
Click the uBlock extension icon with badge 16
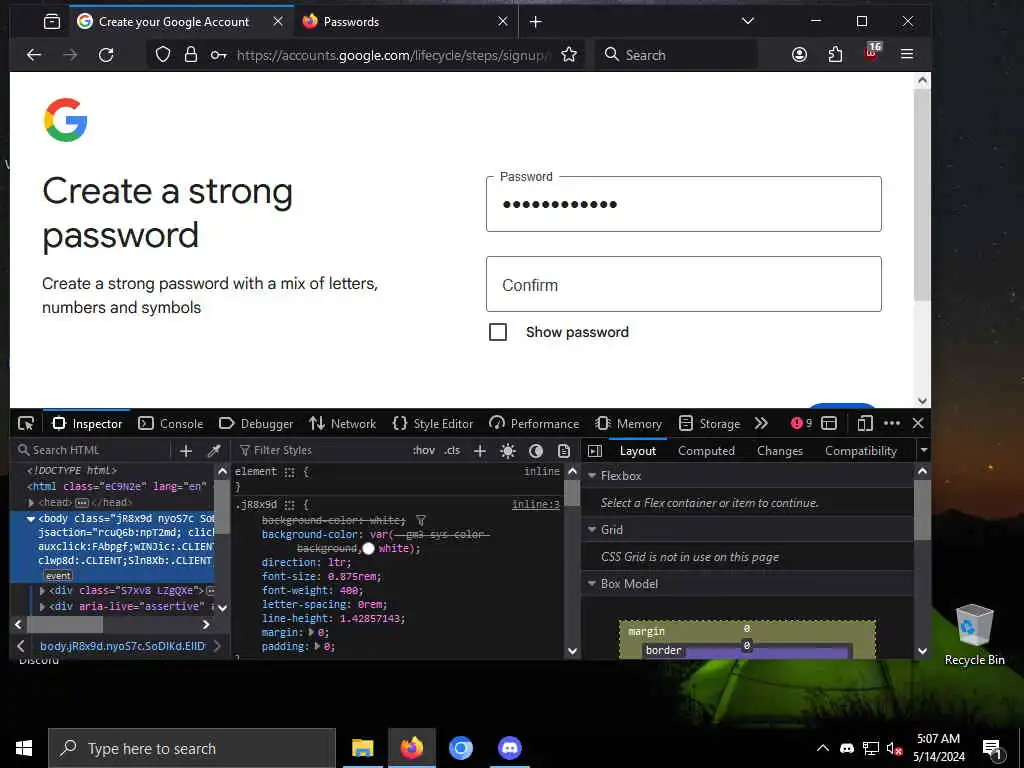[872, 52]
